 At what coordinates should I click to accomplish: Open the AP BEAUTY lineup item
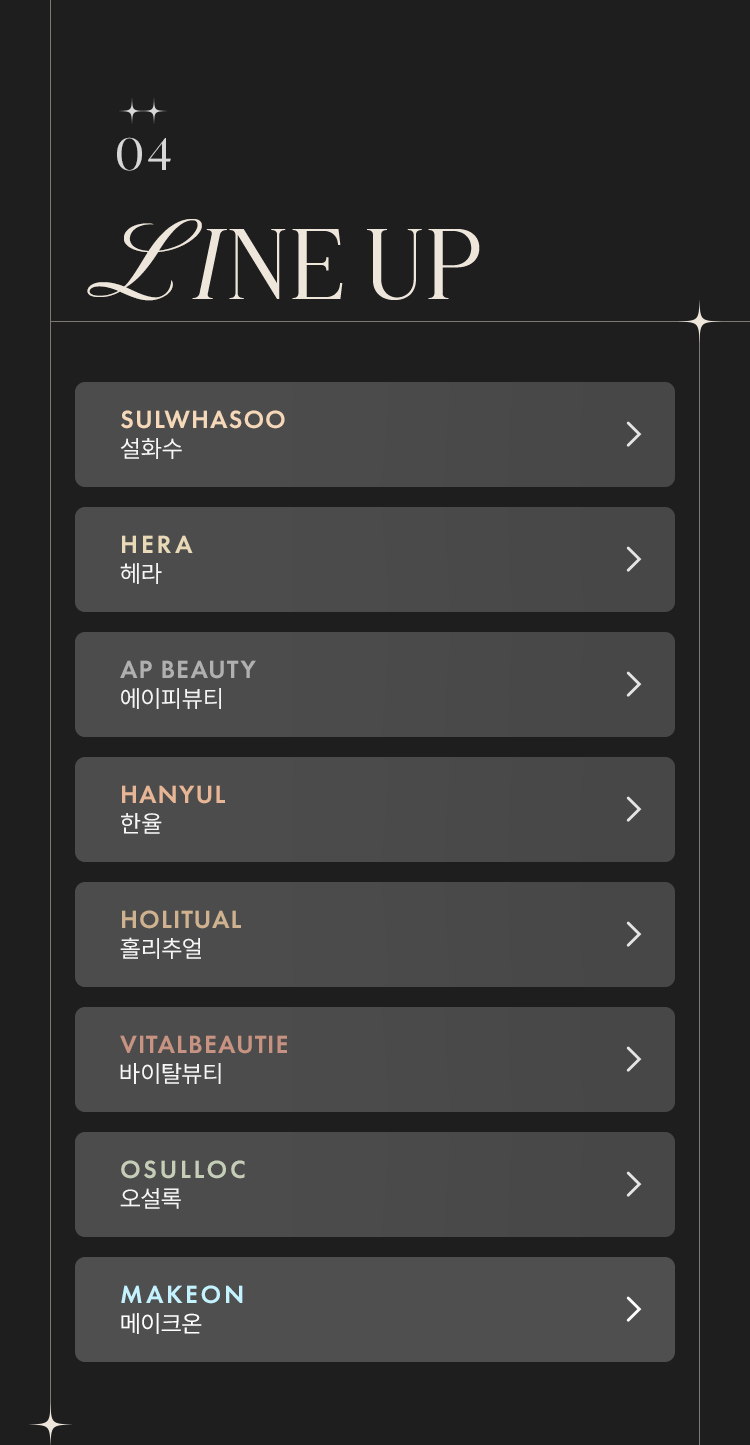pyautogui.click(x=188, y=670)
